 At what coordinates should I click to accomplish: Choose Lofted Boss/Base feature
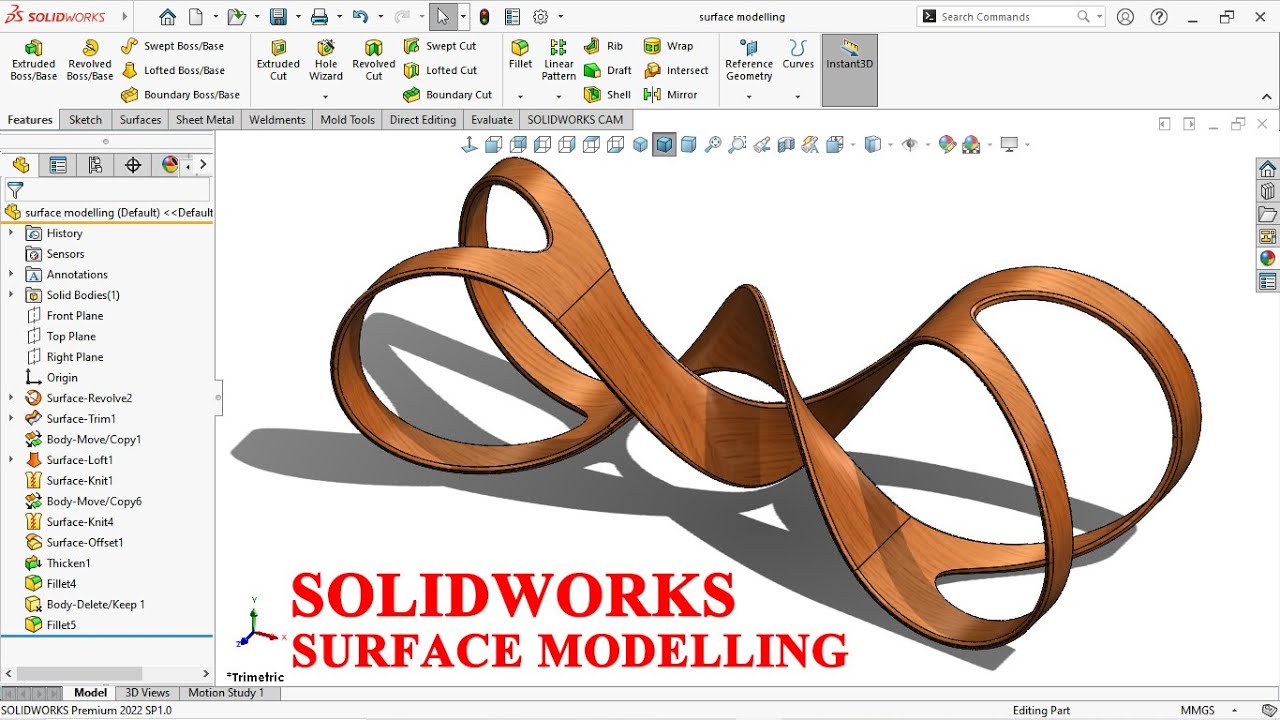[x=172, y=70]
